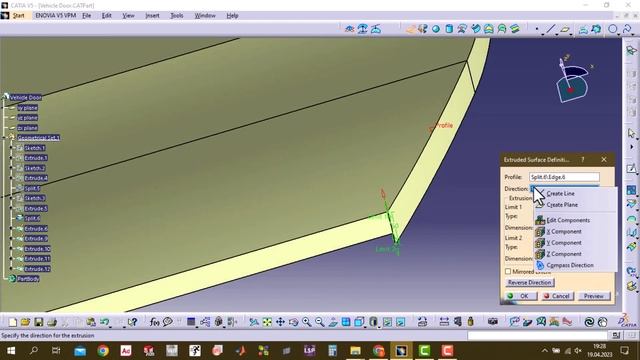Select the Point creation tool
The height and width of the screenshot is (360, 640).
tap(537, 29)
